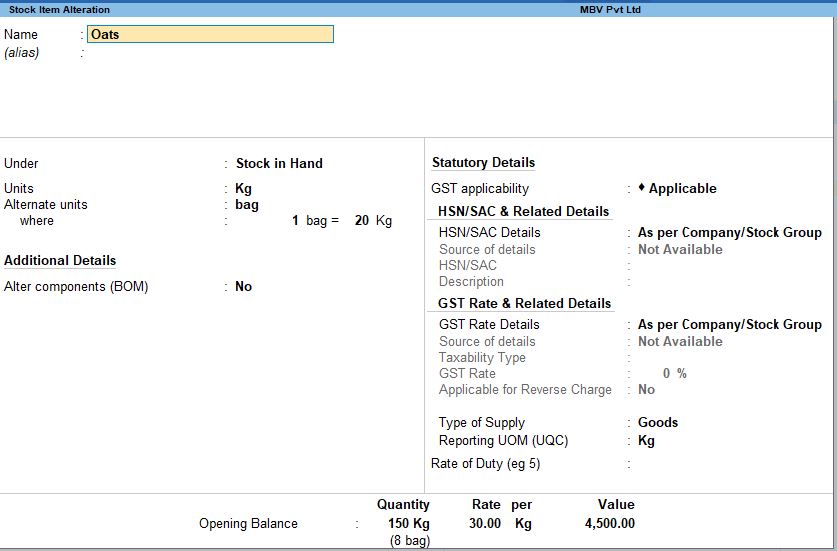Click the MBV Pvt Ltd company name
The width and height of the screenshot is (837, 551).
[610, 10]
